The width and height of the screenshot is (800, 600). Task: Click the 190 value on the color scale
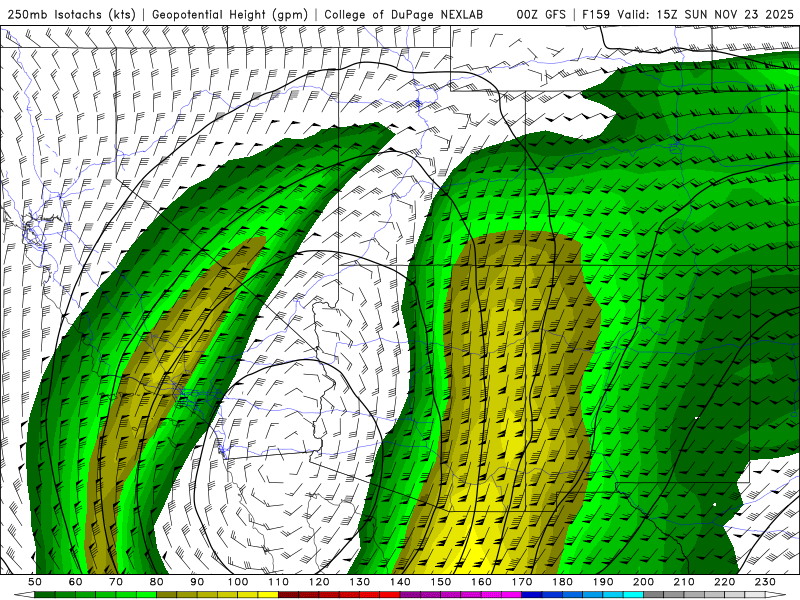[603, 582]
